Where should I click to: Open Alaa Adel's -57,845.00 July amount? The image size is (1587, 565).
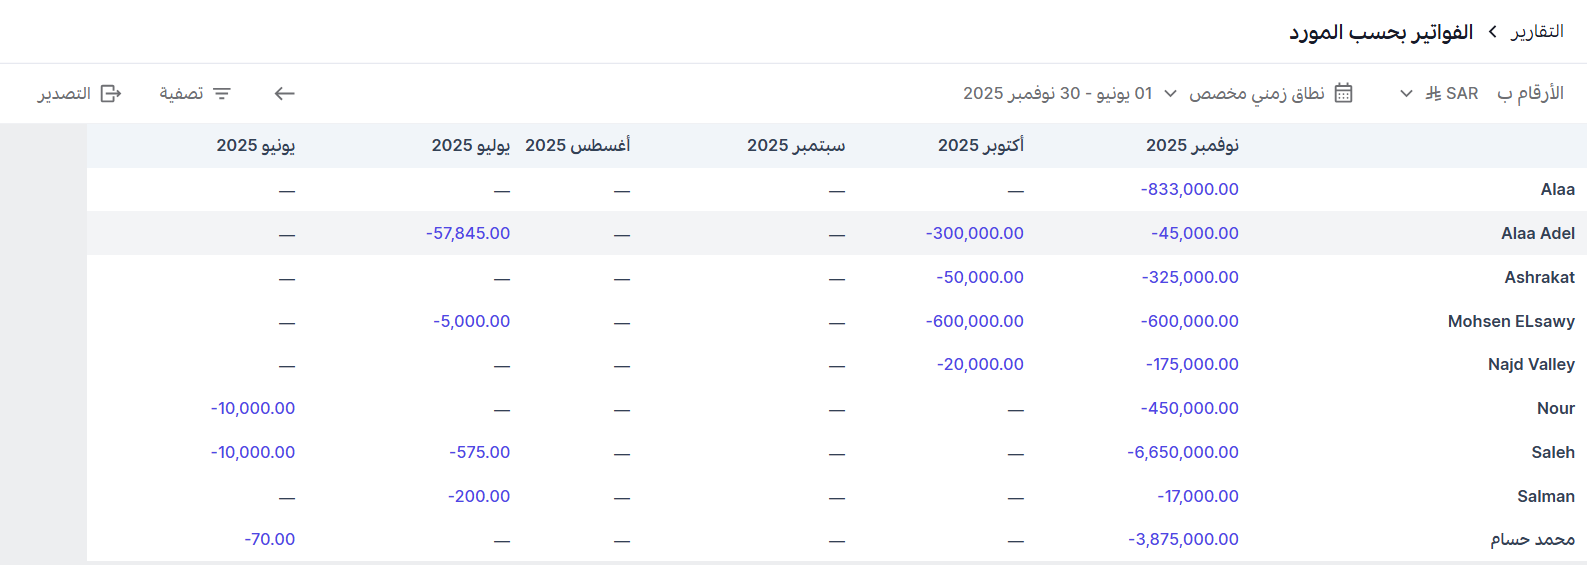pyautogui.click(x=468, y=233)
